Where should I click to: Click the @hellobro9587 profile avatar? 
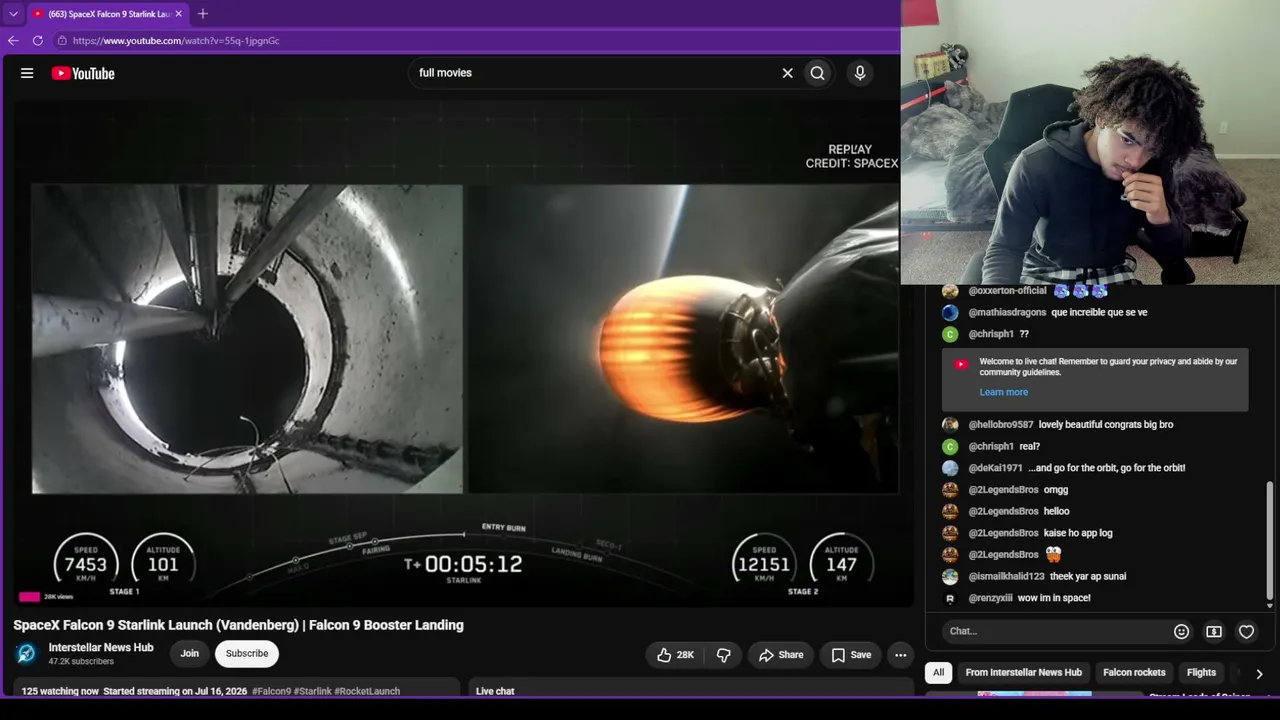950,425
